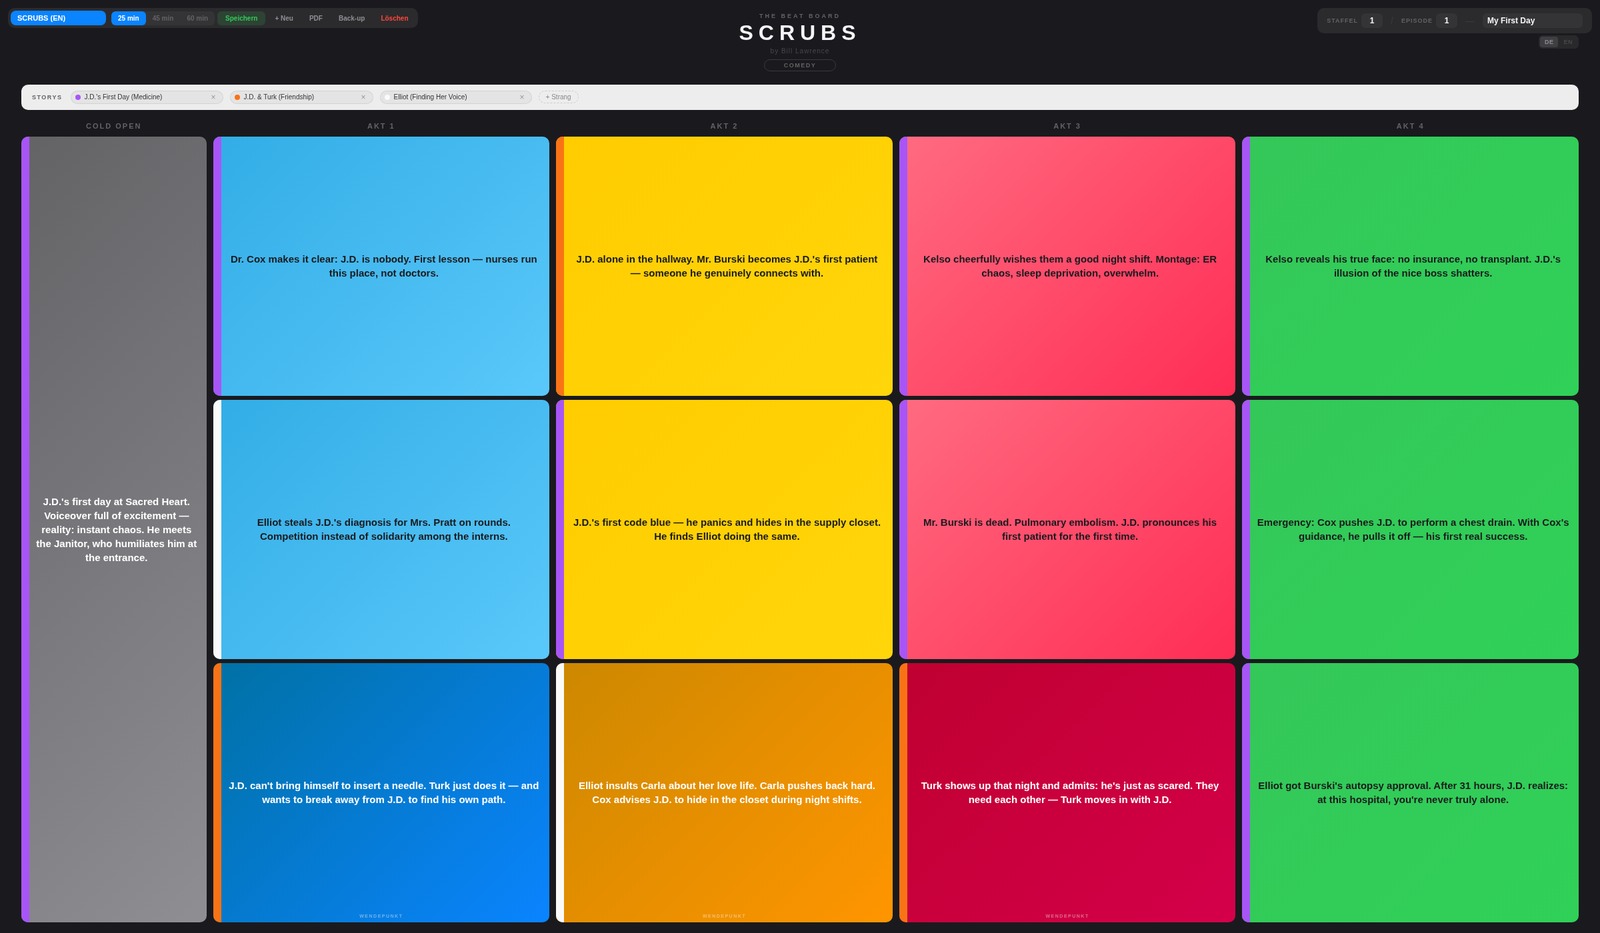Add a new storyline with + Strang

558,97
